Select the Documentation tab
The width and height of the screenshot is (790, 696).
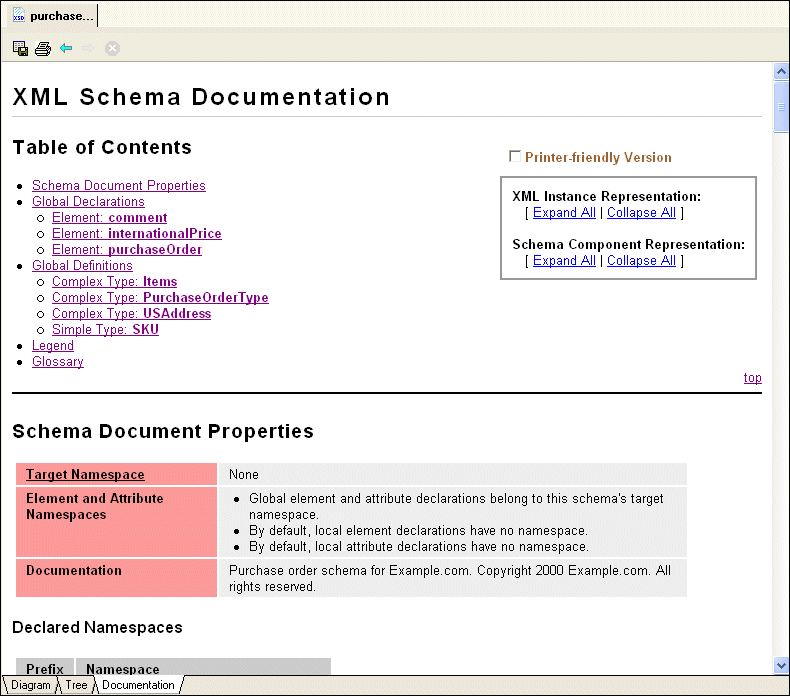[x=138, y=686]
